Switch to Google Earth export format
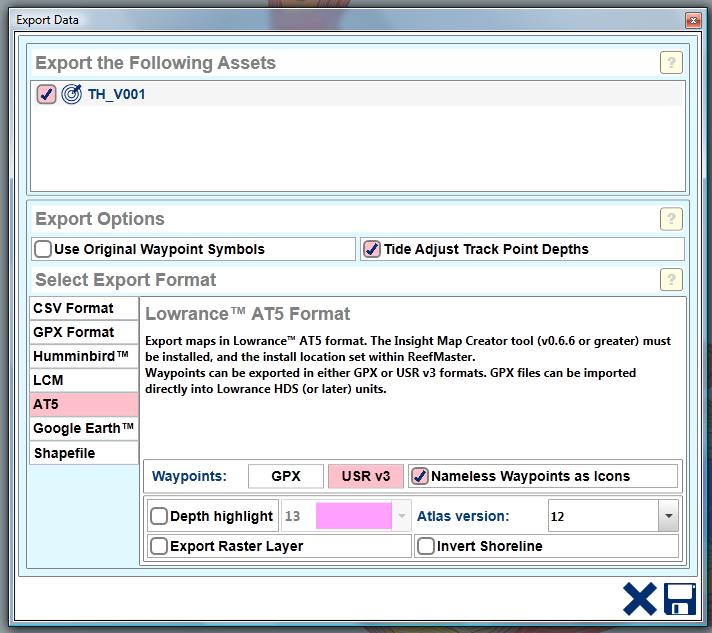This screenshot has width=712, height=633. coord(84,428)
